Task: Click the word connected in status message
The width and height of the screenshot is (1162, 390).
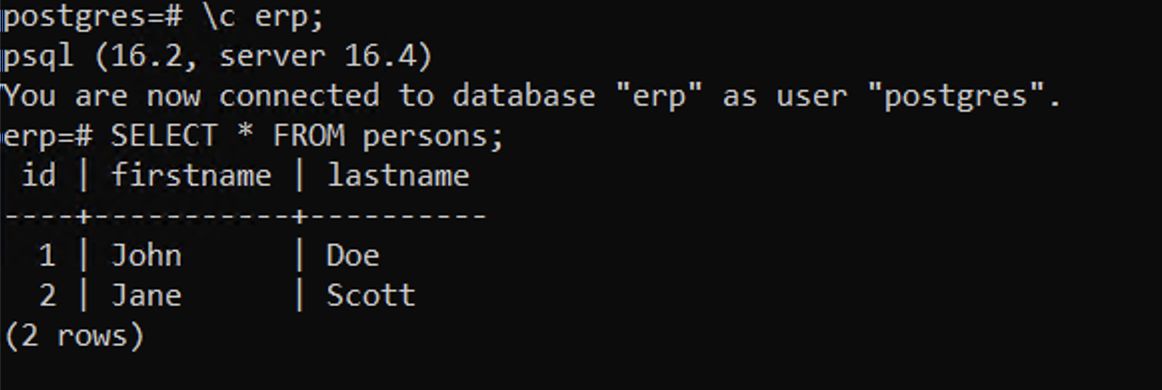Action: (299, 96)
